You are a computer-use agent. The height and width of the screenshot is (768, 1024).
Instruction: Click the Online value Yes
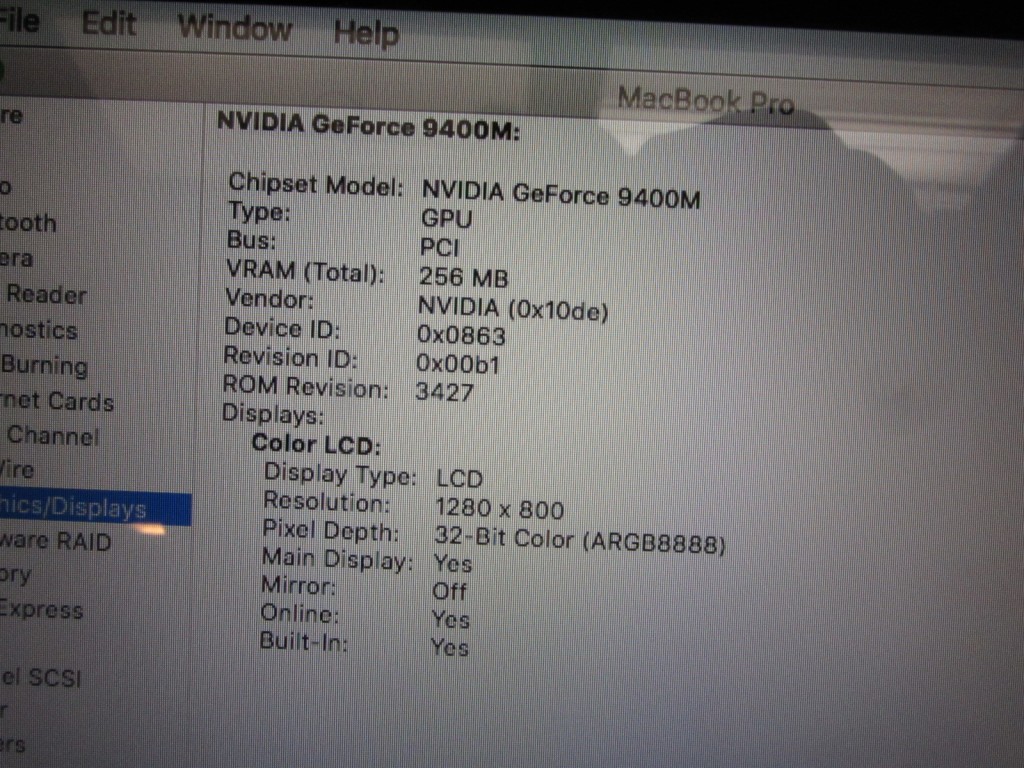coord(451,620)
